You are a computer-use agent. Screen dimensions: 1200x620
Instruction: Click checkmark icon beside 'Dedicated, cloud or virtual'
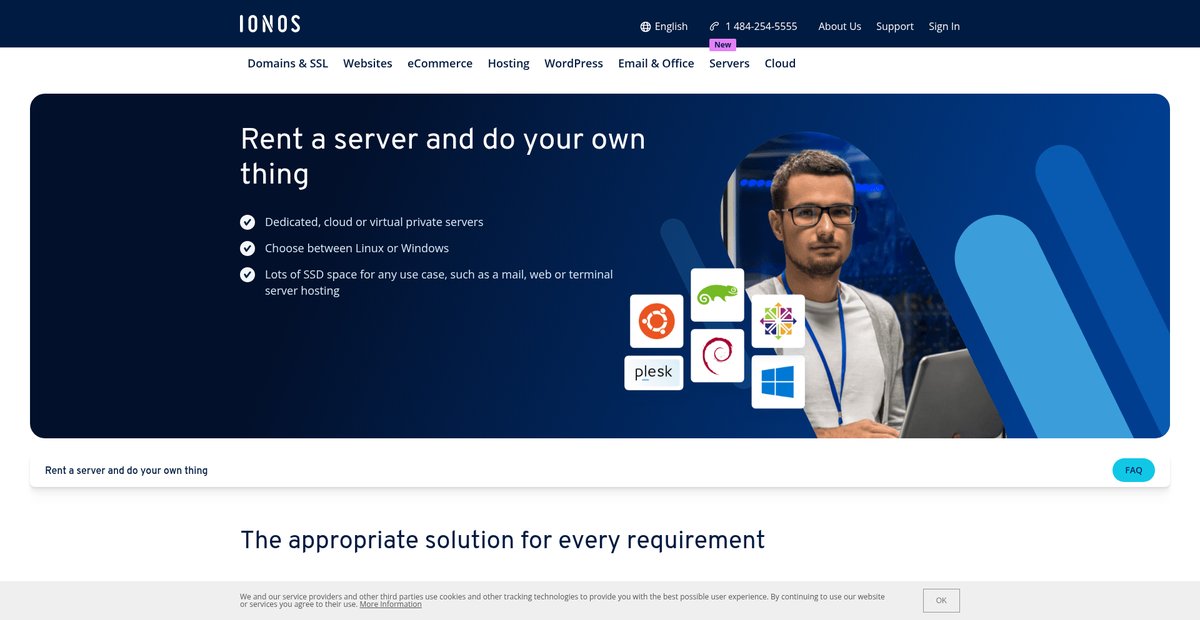(x=248, y=222)
